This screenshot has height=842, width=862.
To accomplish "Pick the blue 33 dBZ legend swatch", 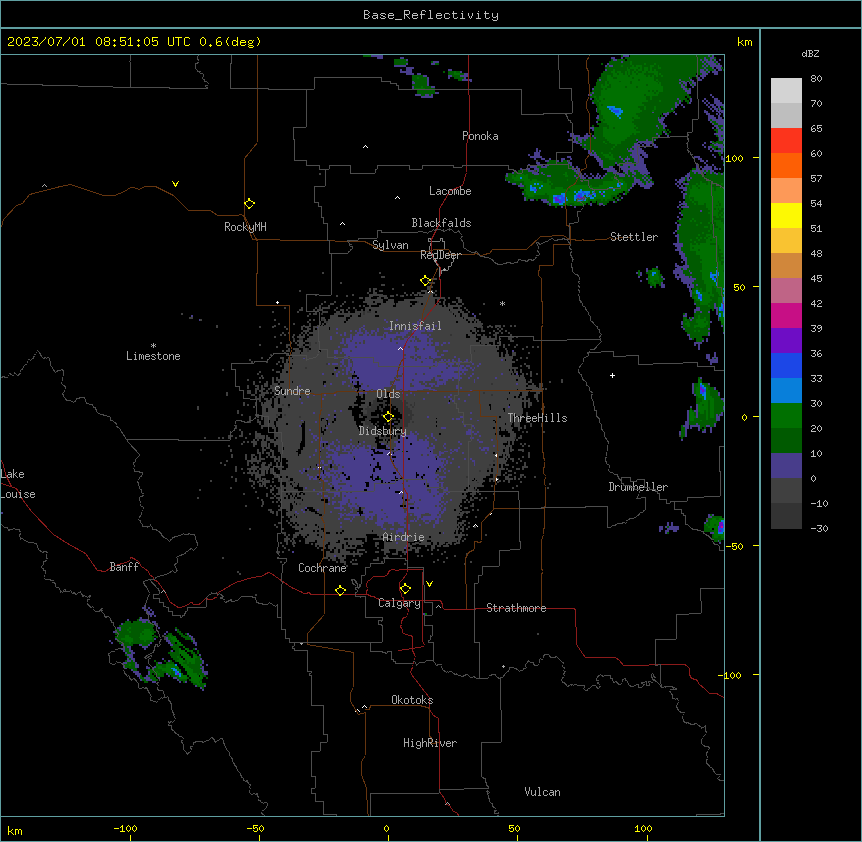I will point(786,365).
